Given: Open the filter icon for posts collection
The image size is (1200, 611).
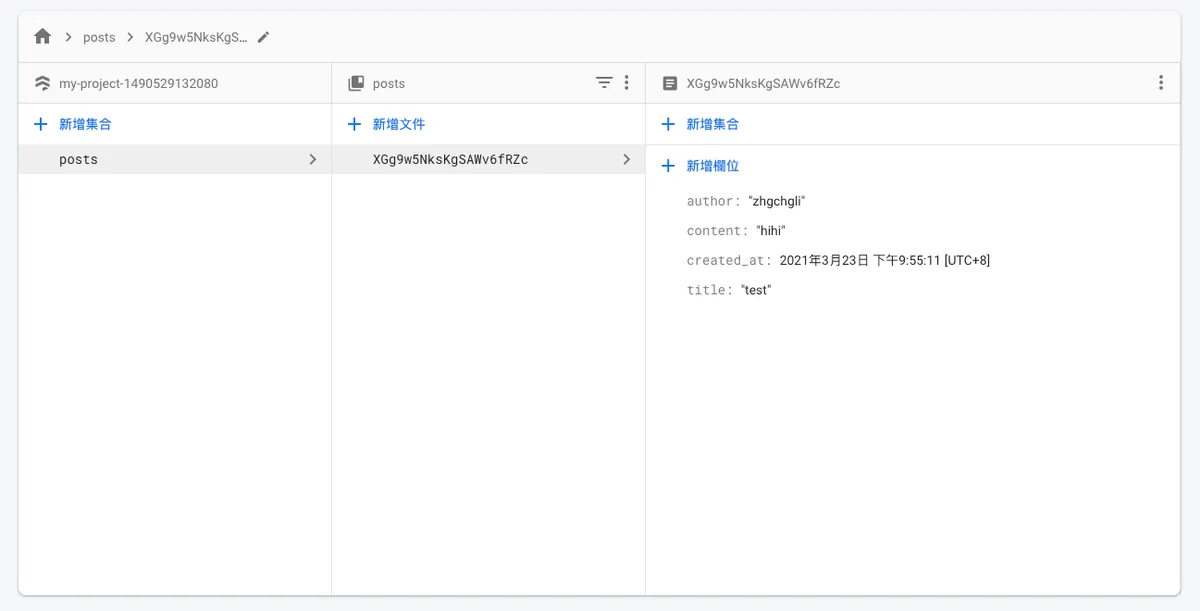Looking at the screenshot, I should pos(604,83).
